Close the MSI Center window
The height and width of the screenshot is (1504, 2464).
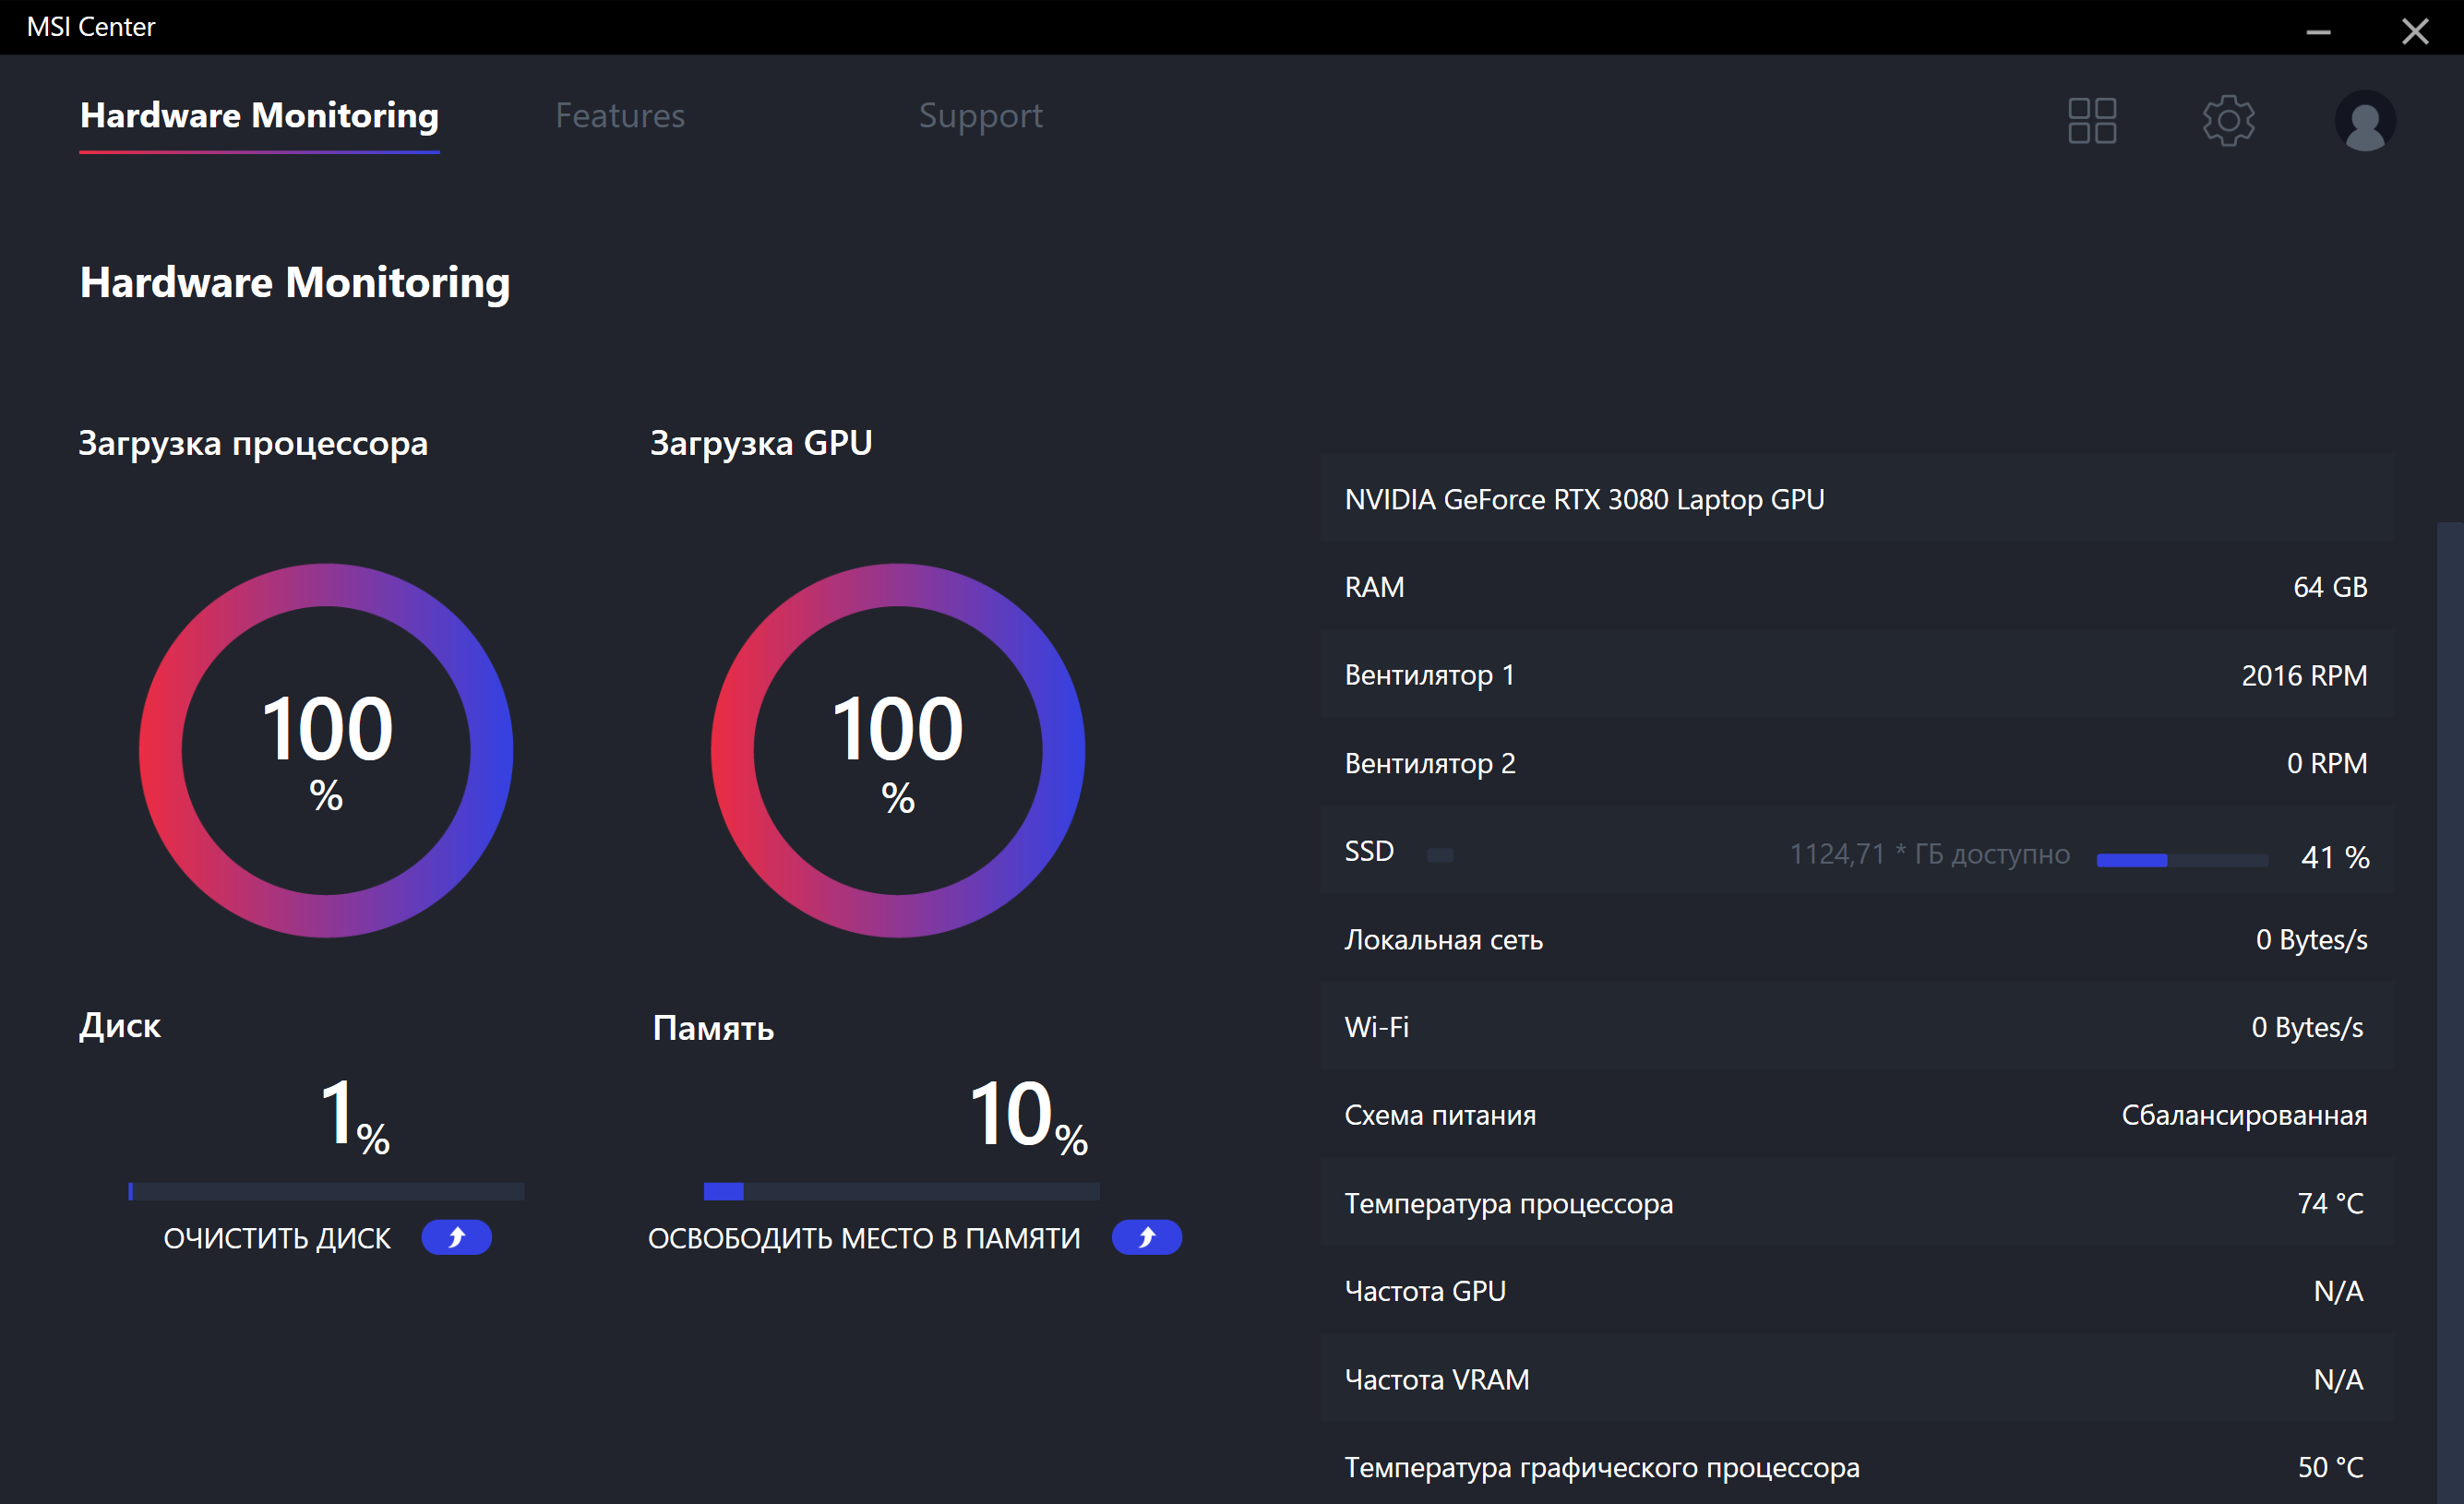[x=2415, y=32]
